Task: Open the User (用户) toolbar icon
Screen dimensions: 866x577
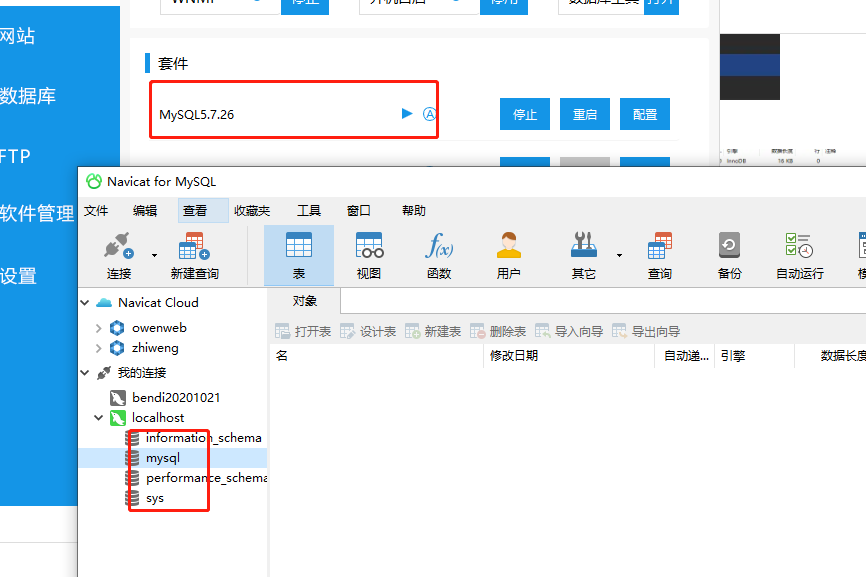Action: pos(509,246)
